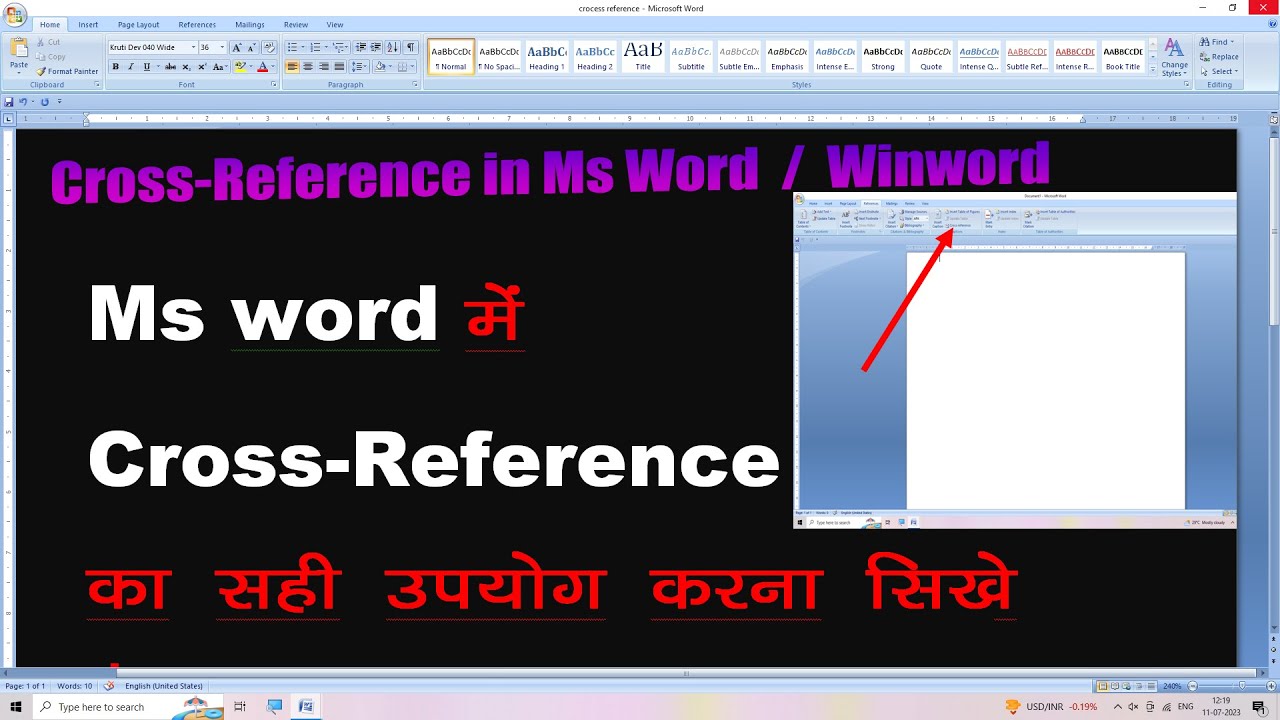Toggle Underline formatting
Screen dimensions: 1280x720
(147, 67)
